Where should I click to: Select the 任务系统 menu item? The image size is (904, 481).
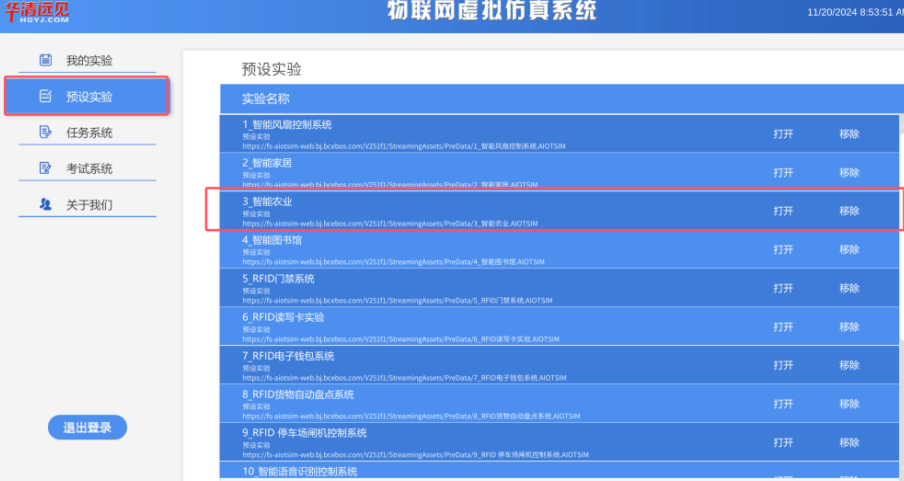(x=89, y=133)
